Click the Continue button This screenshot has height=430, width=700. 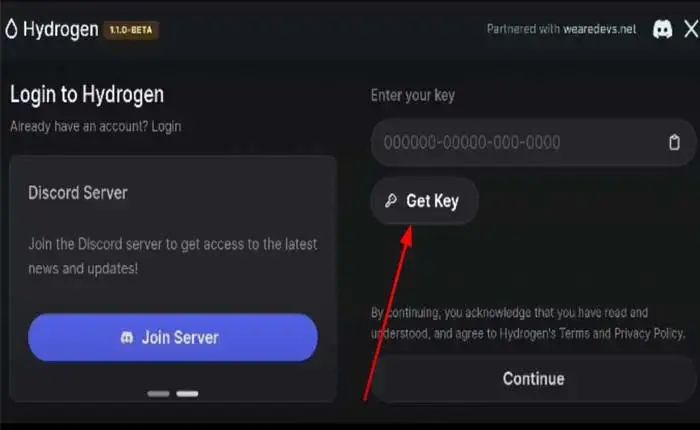tap(533, 379)
